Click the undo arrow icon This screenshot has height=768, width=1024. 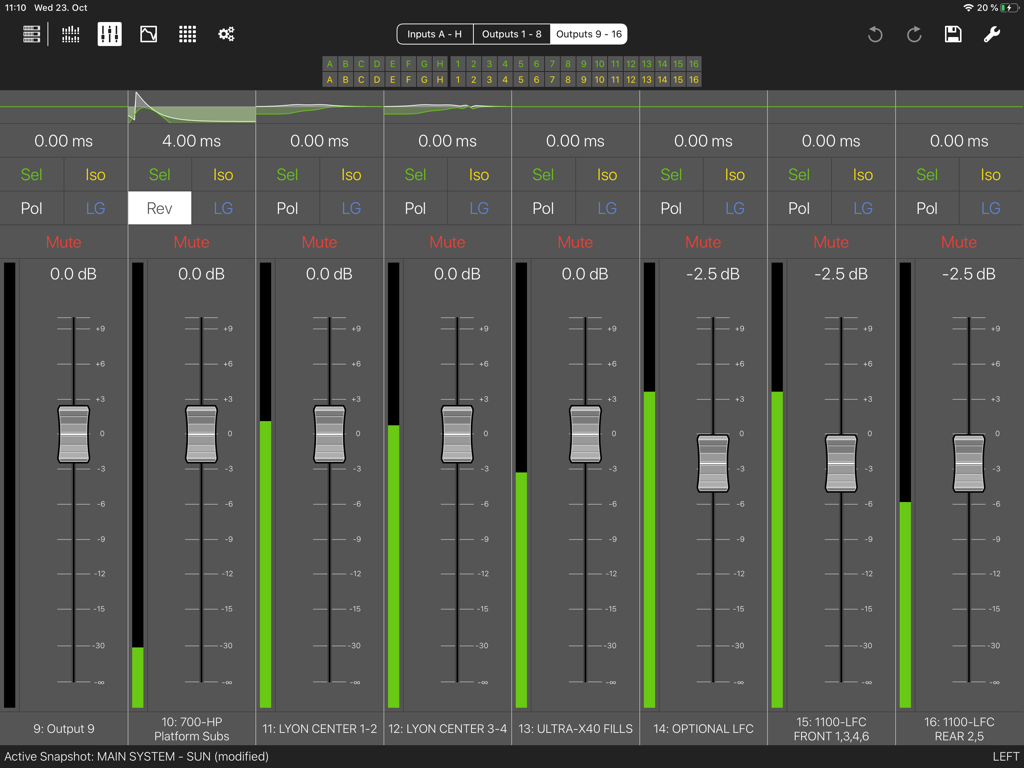pos(874,33)
